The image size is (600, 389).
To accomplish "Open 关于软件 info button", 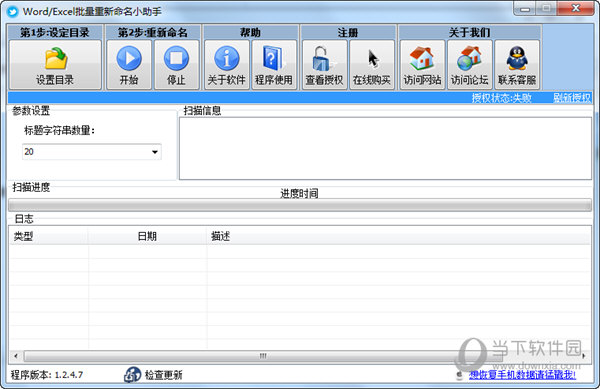I will [x=227, y=65].
